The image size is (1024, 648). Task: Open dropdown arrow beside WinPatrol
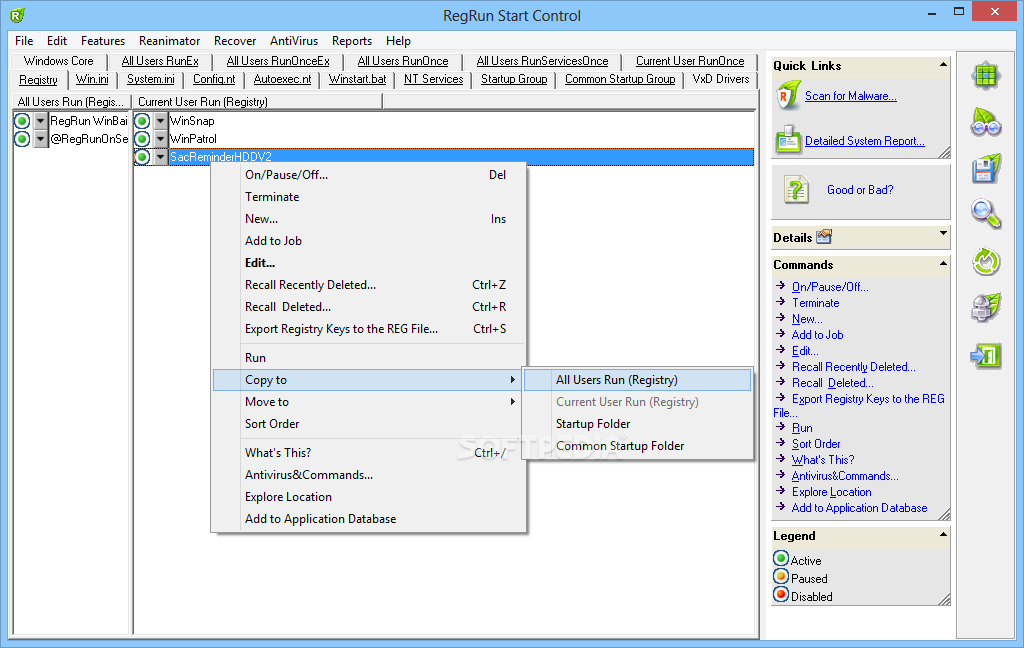point(160,139)
